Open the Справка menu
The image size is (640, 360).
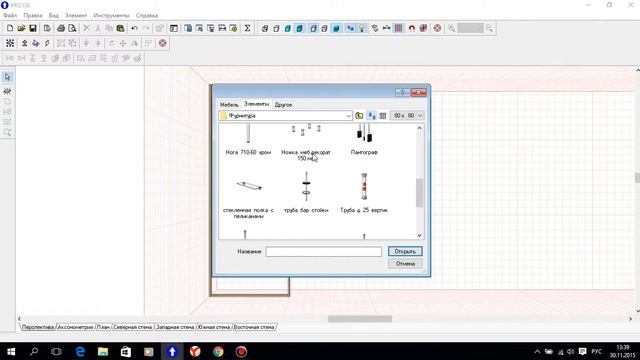[x=147, y=16]
